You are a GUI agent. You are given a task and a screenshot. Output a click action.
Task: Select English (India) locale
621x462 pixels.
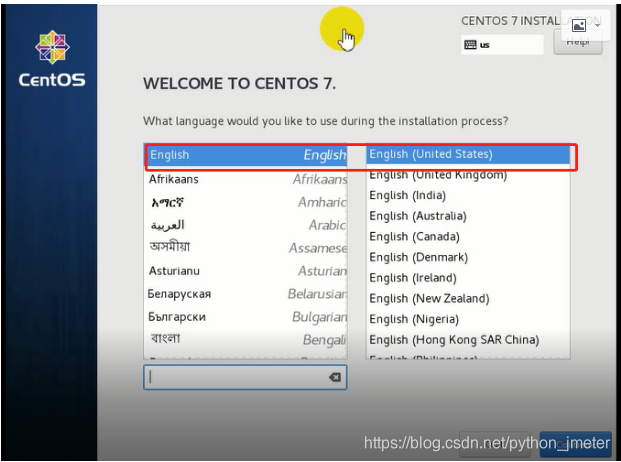(468, 195)
